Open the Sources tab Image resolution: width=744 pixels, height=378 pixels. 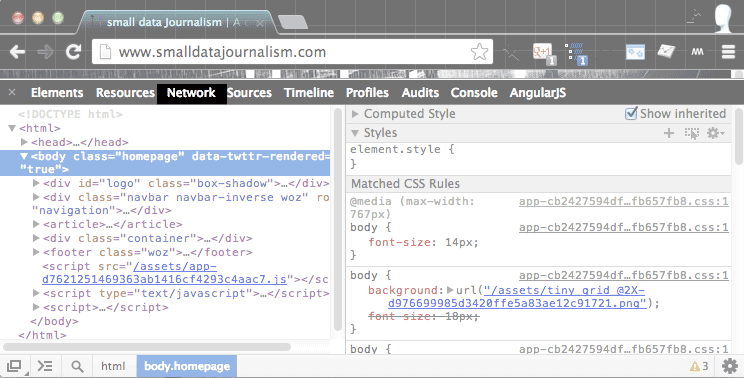tap(249, 92)
